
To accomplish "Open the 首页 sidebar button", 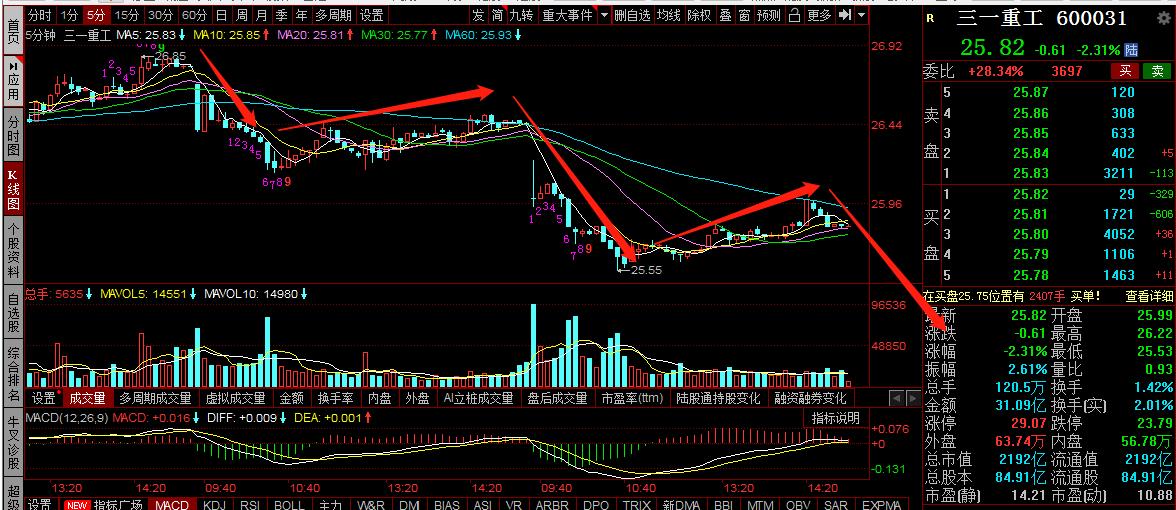I will click(13, 27).
